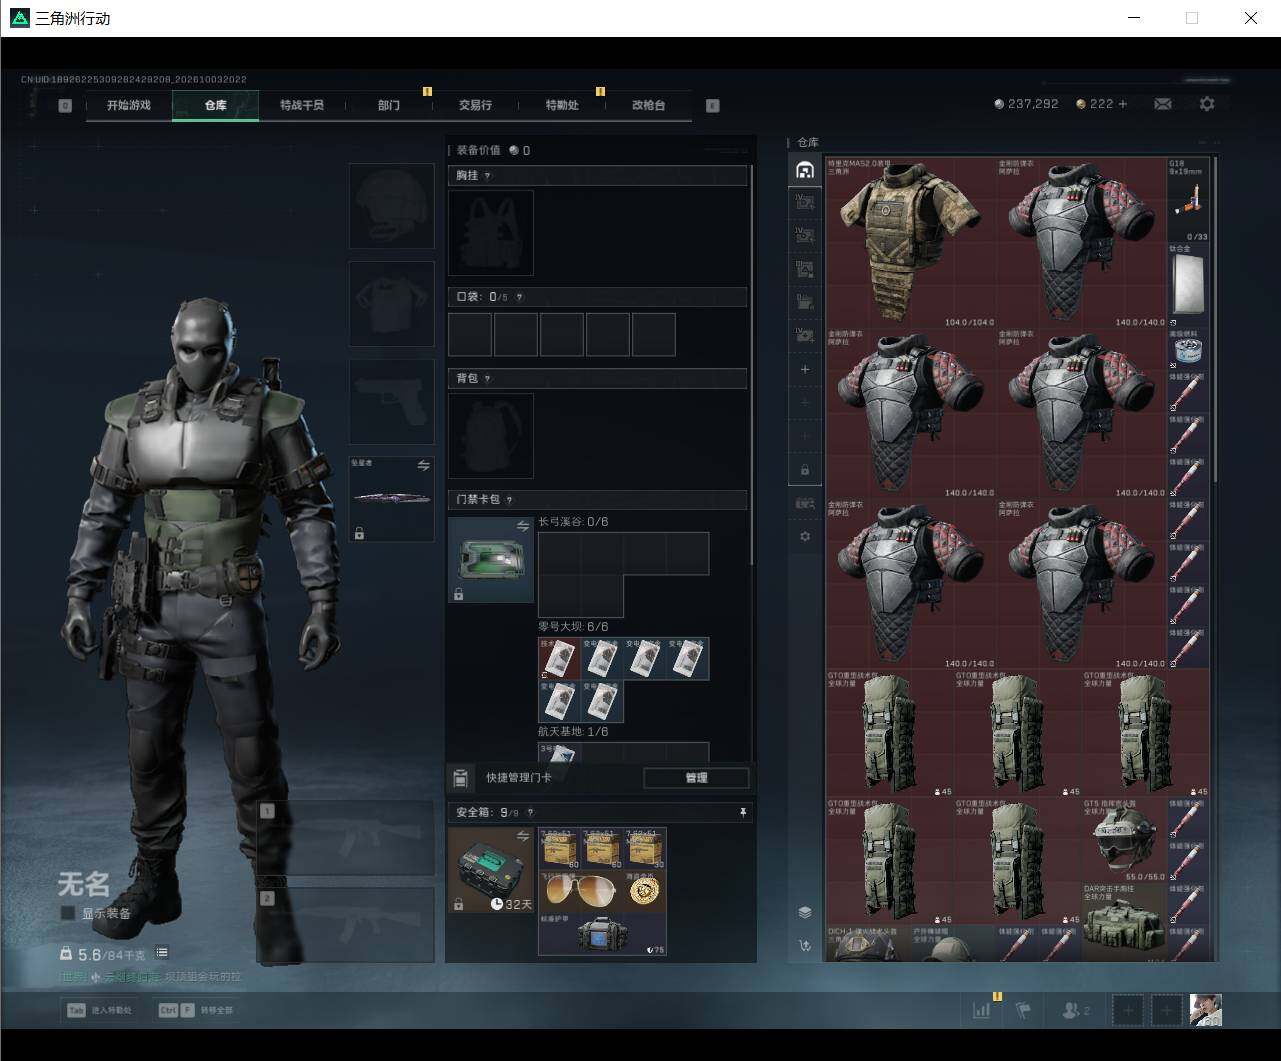Add storage with the first plus icon
Screen dimensions: 1281x1061
pos(805,369)
